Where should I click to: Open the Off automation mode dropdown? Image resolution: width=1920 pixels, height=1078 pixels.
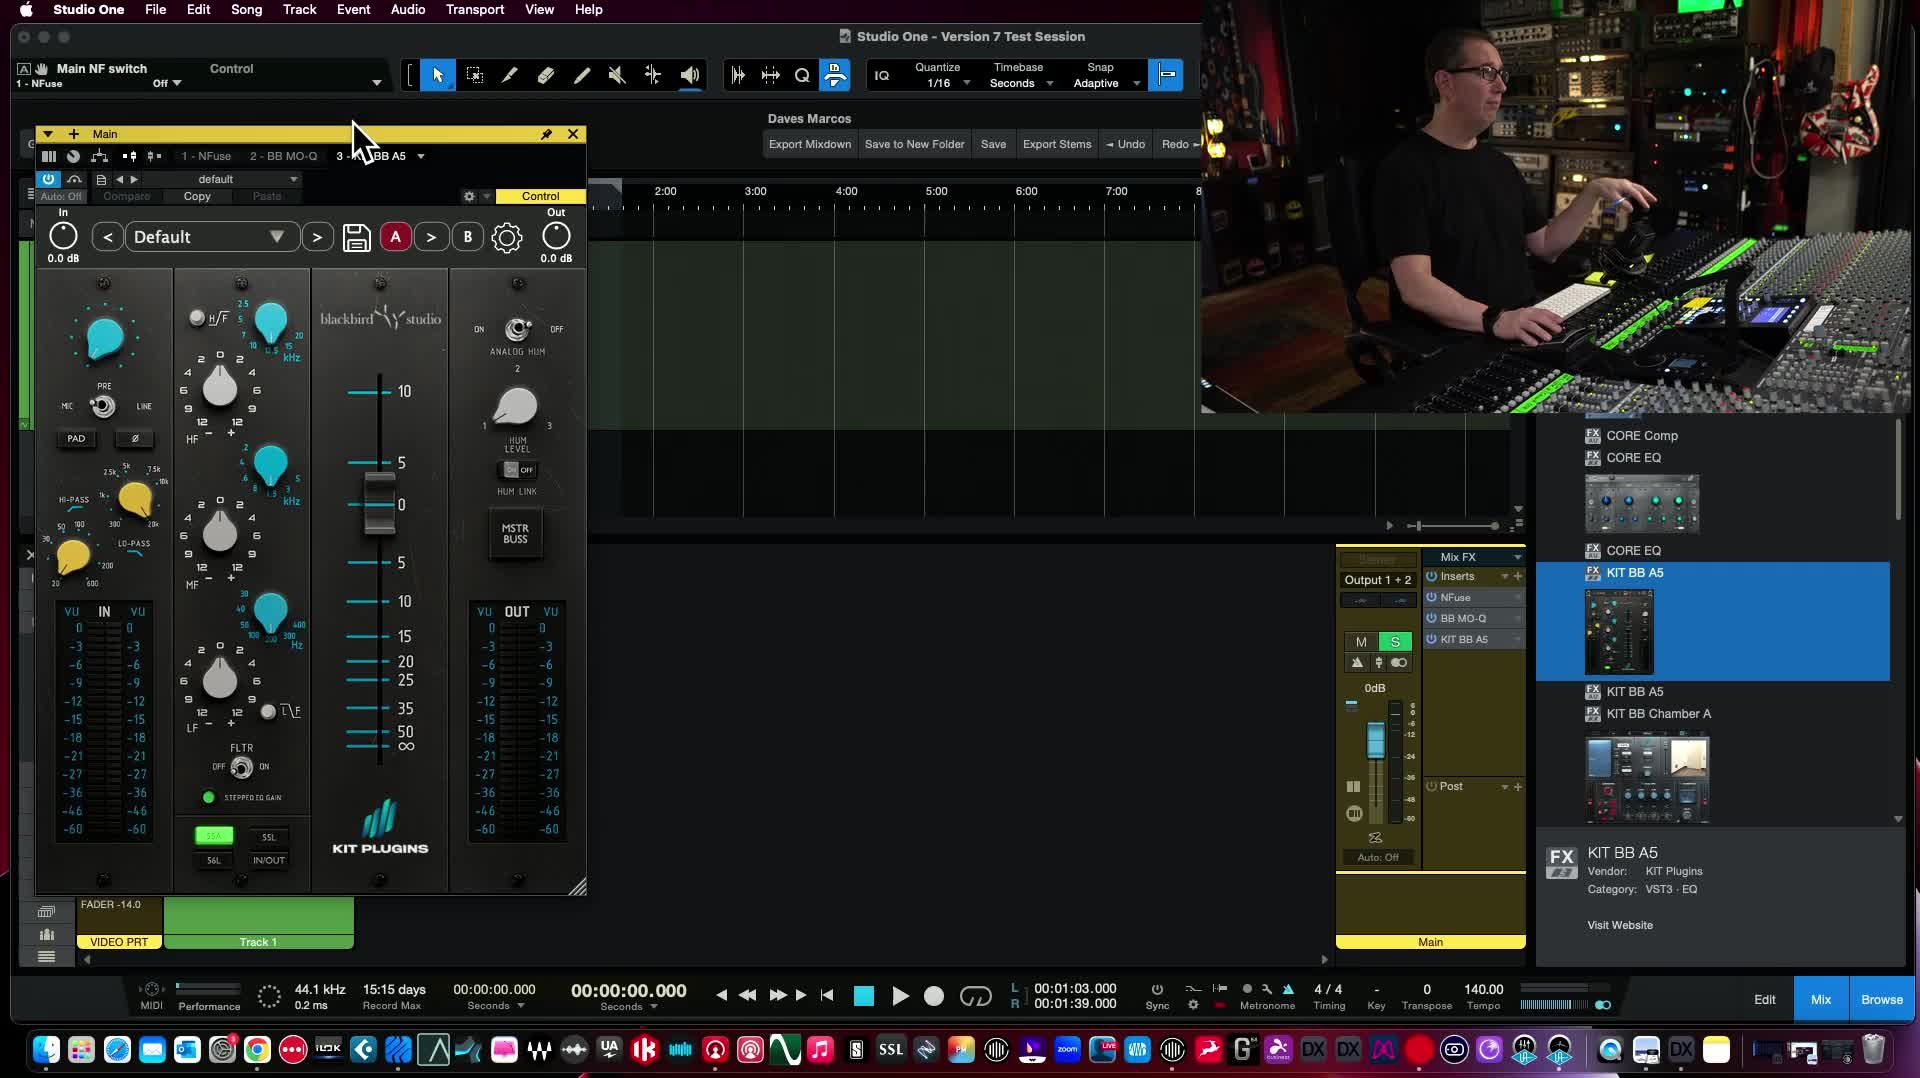click(166, 83)
